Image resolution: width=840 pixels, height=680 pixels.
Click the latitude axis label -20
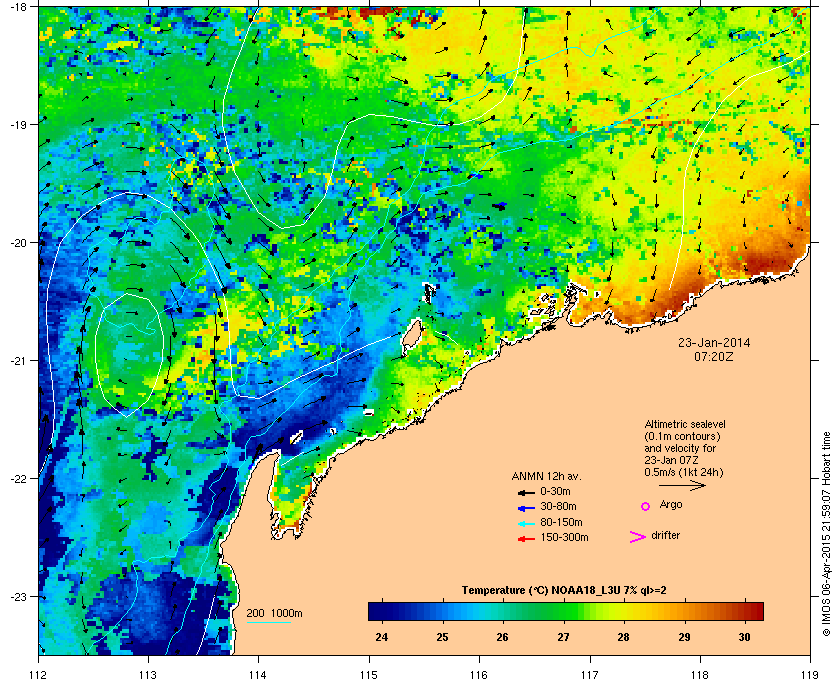(19, 243)
